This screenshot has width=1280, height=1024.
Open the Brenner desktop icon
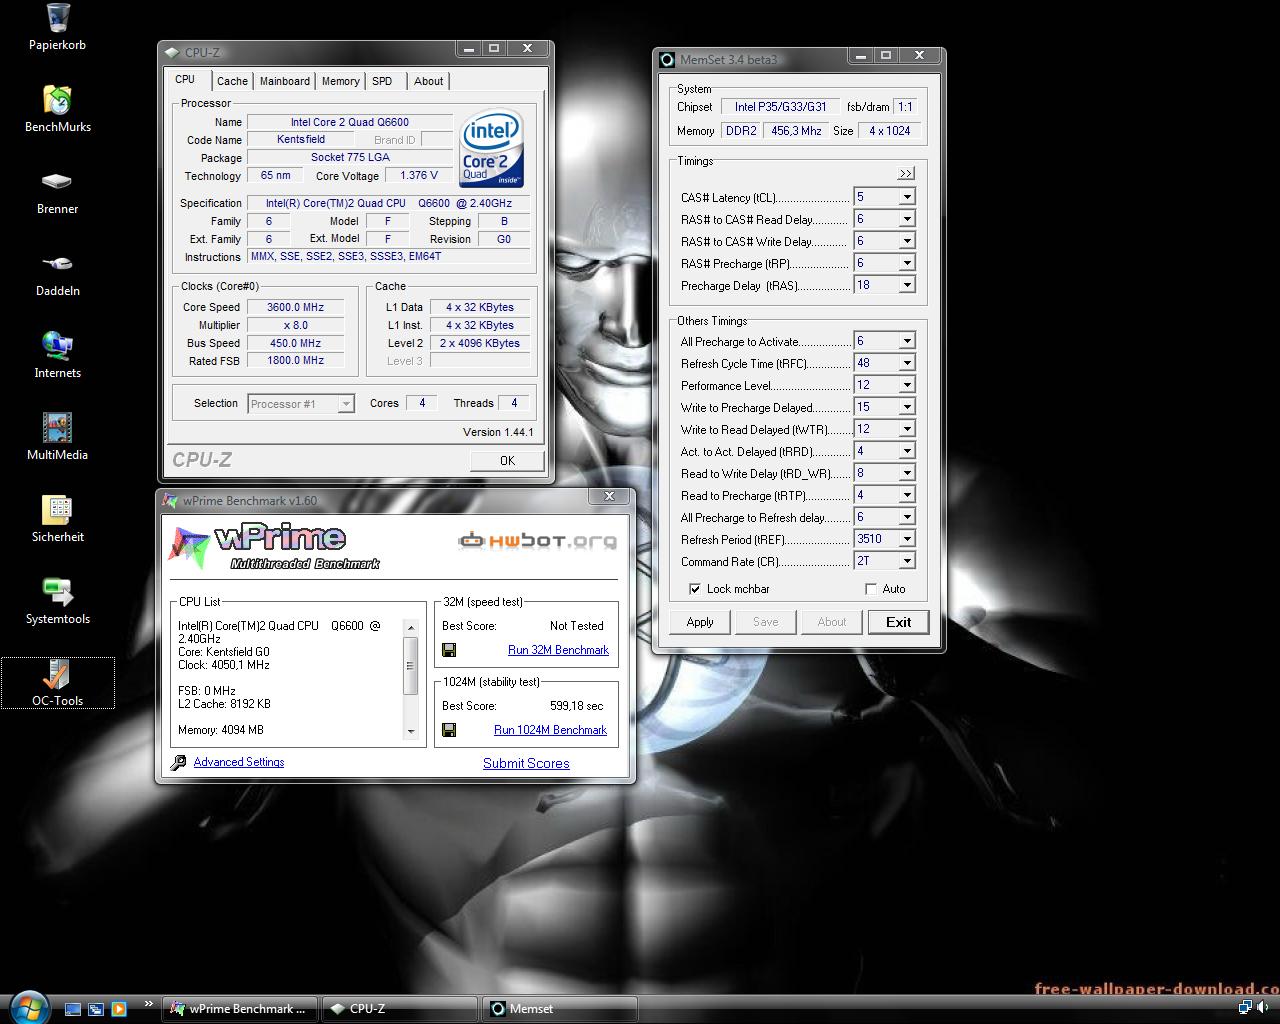click(x=57, y=191)
